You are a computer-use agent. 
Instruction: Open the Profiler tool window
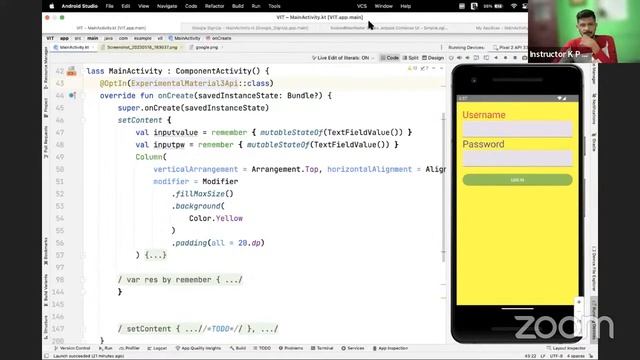tap(129, 348)
